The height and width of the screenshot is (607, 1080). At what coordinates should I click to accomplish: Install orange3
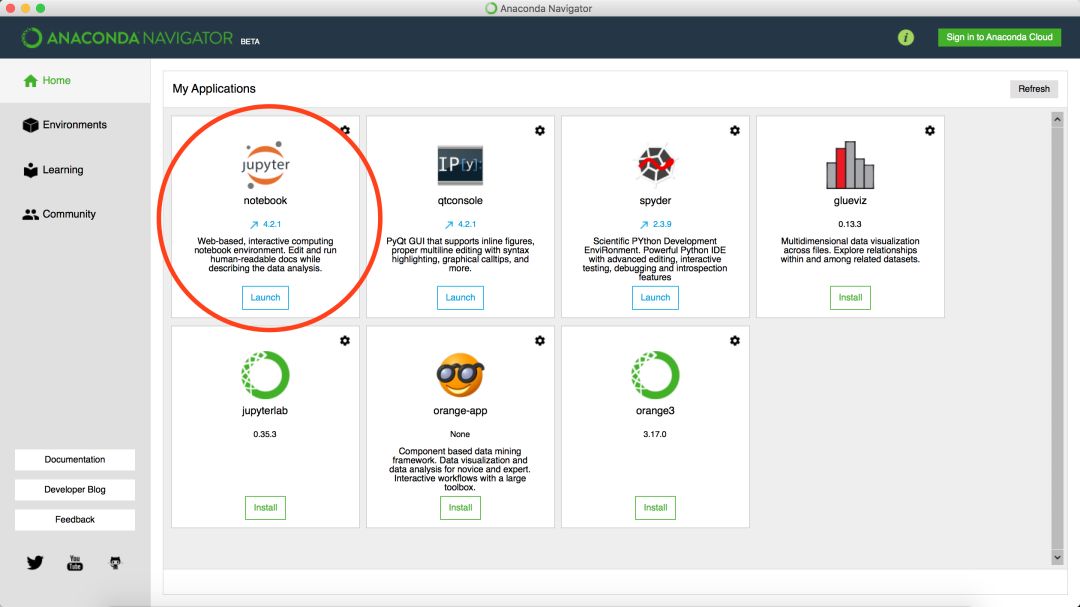(655, 508)
